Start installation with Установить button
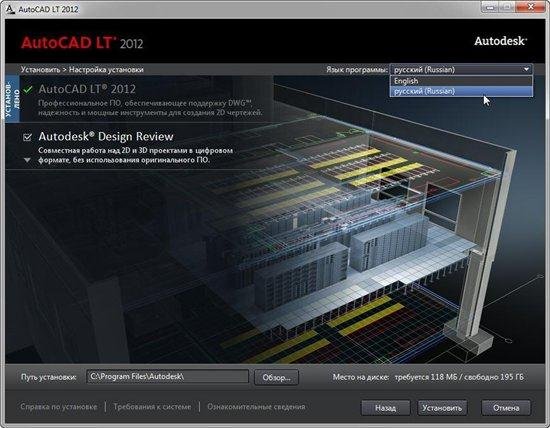 [442, 408]
